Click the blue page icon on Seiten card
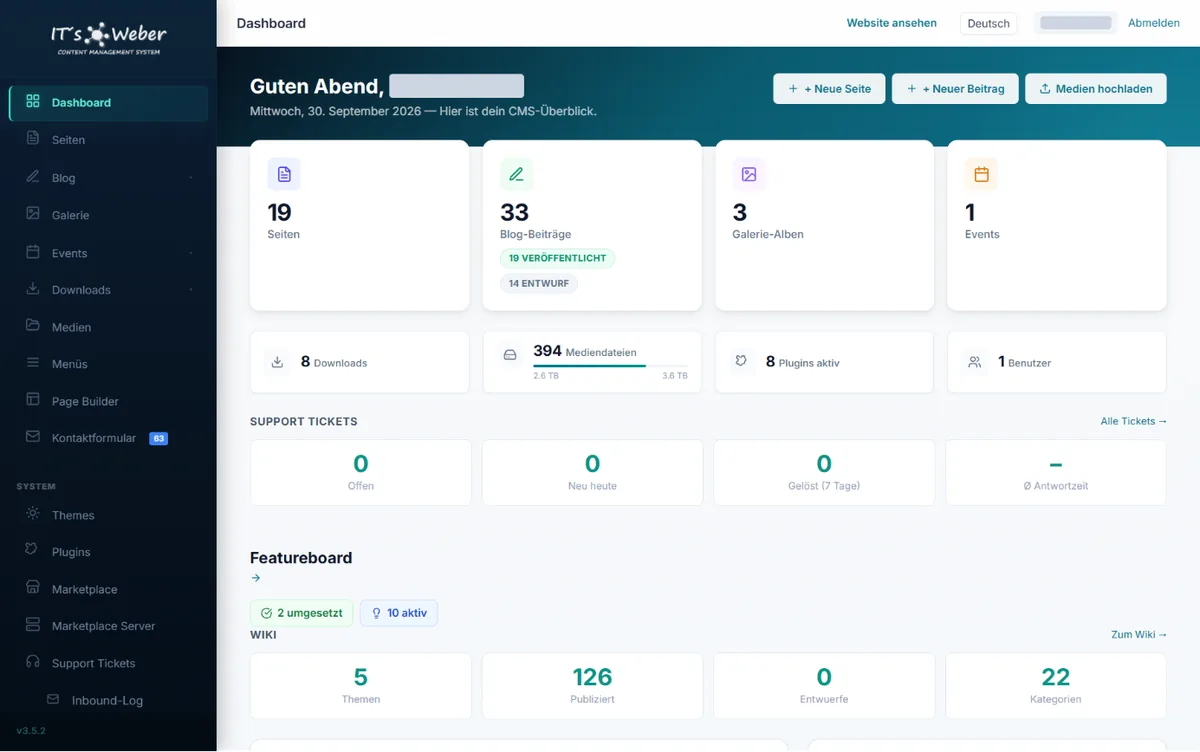1200x752 pixels. (x=284, y=174)
